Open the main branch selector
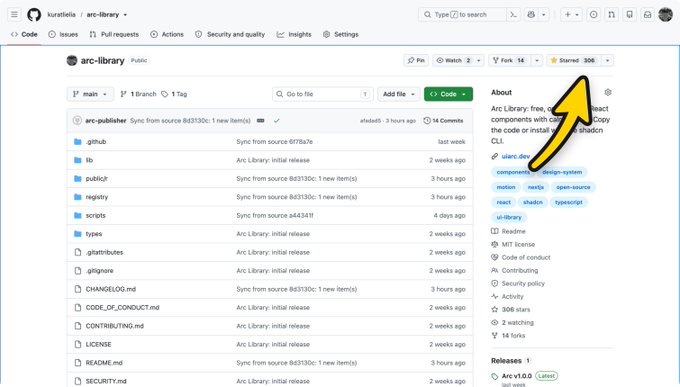Viewport: 680px width, 387px height. click(90, 94)
